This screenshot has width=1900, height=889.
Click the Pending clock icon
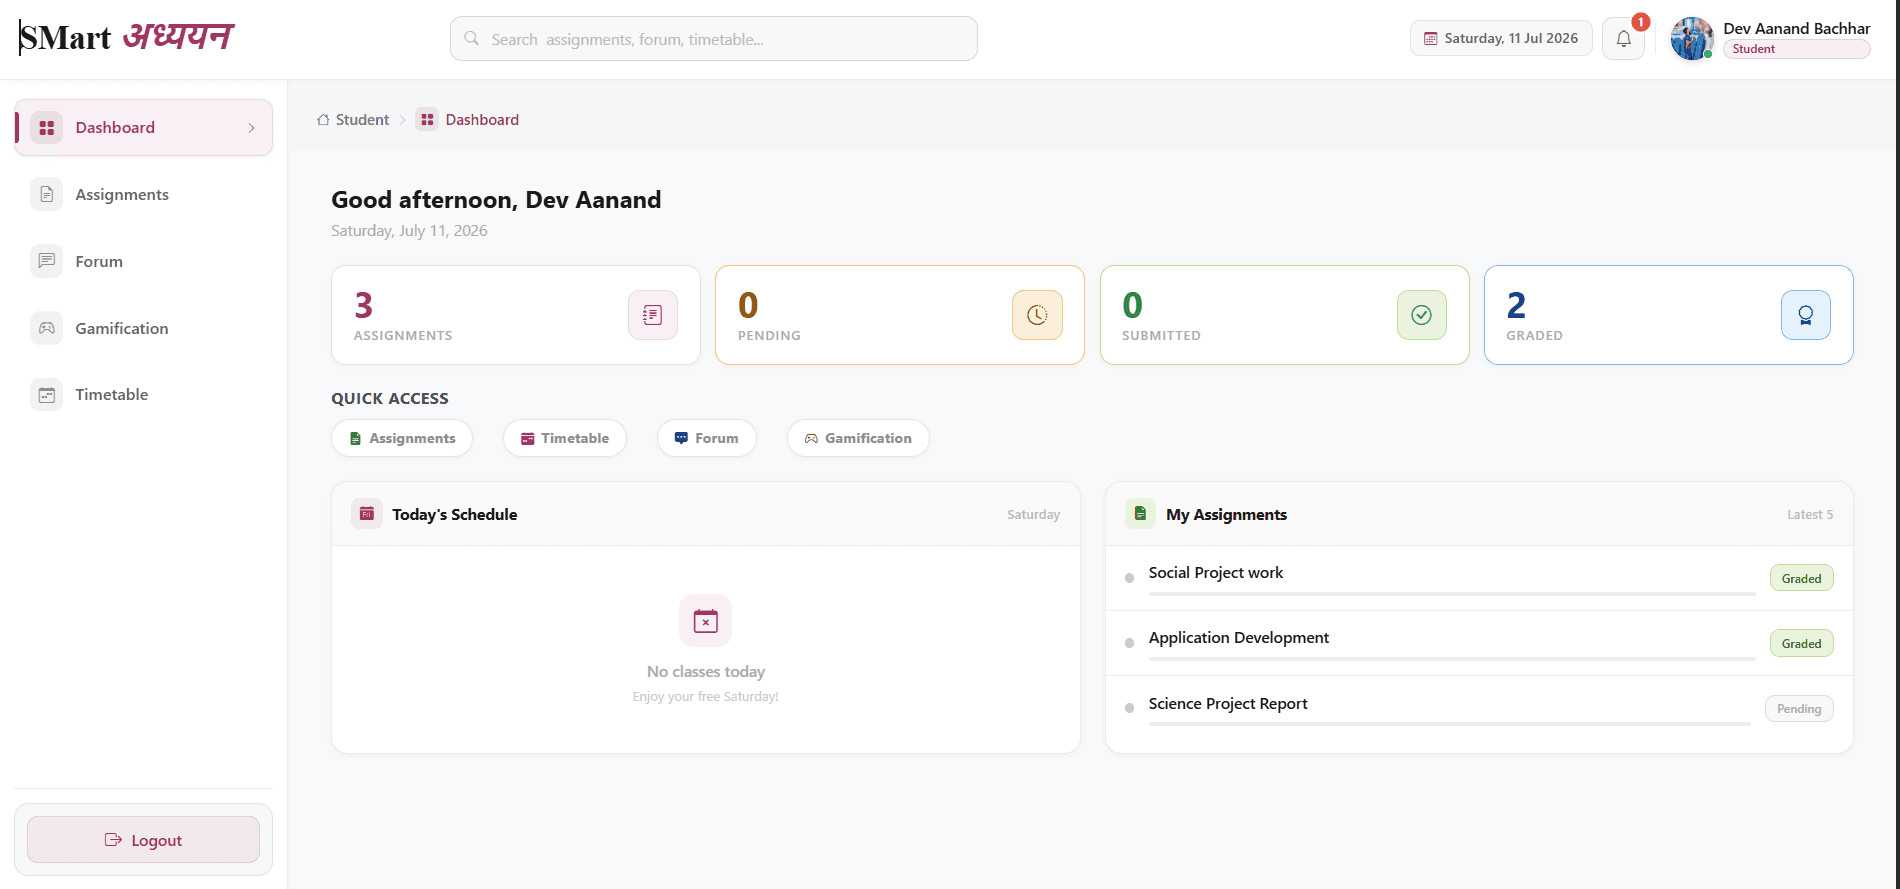click(1037, 315)
